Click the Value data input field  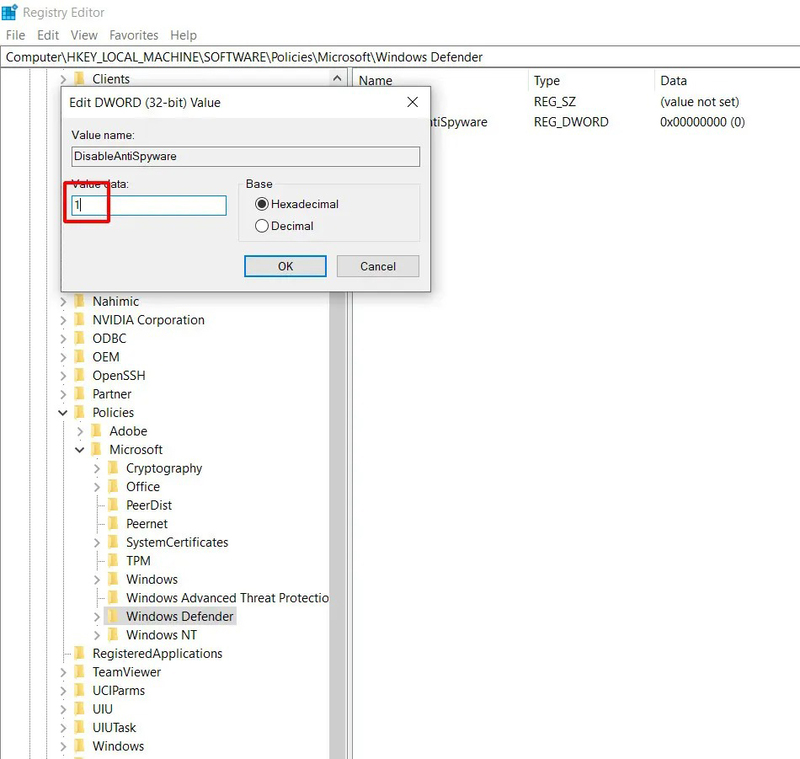(149, 206)
